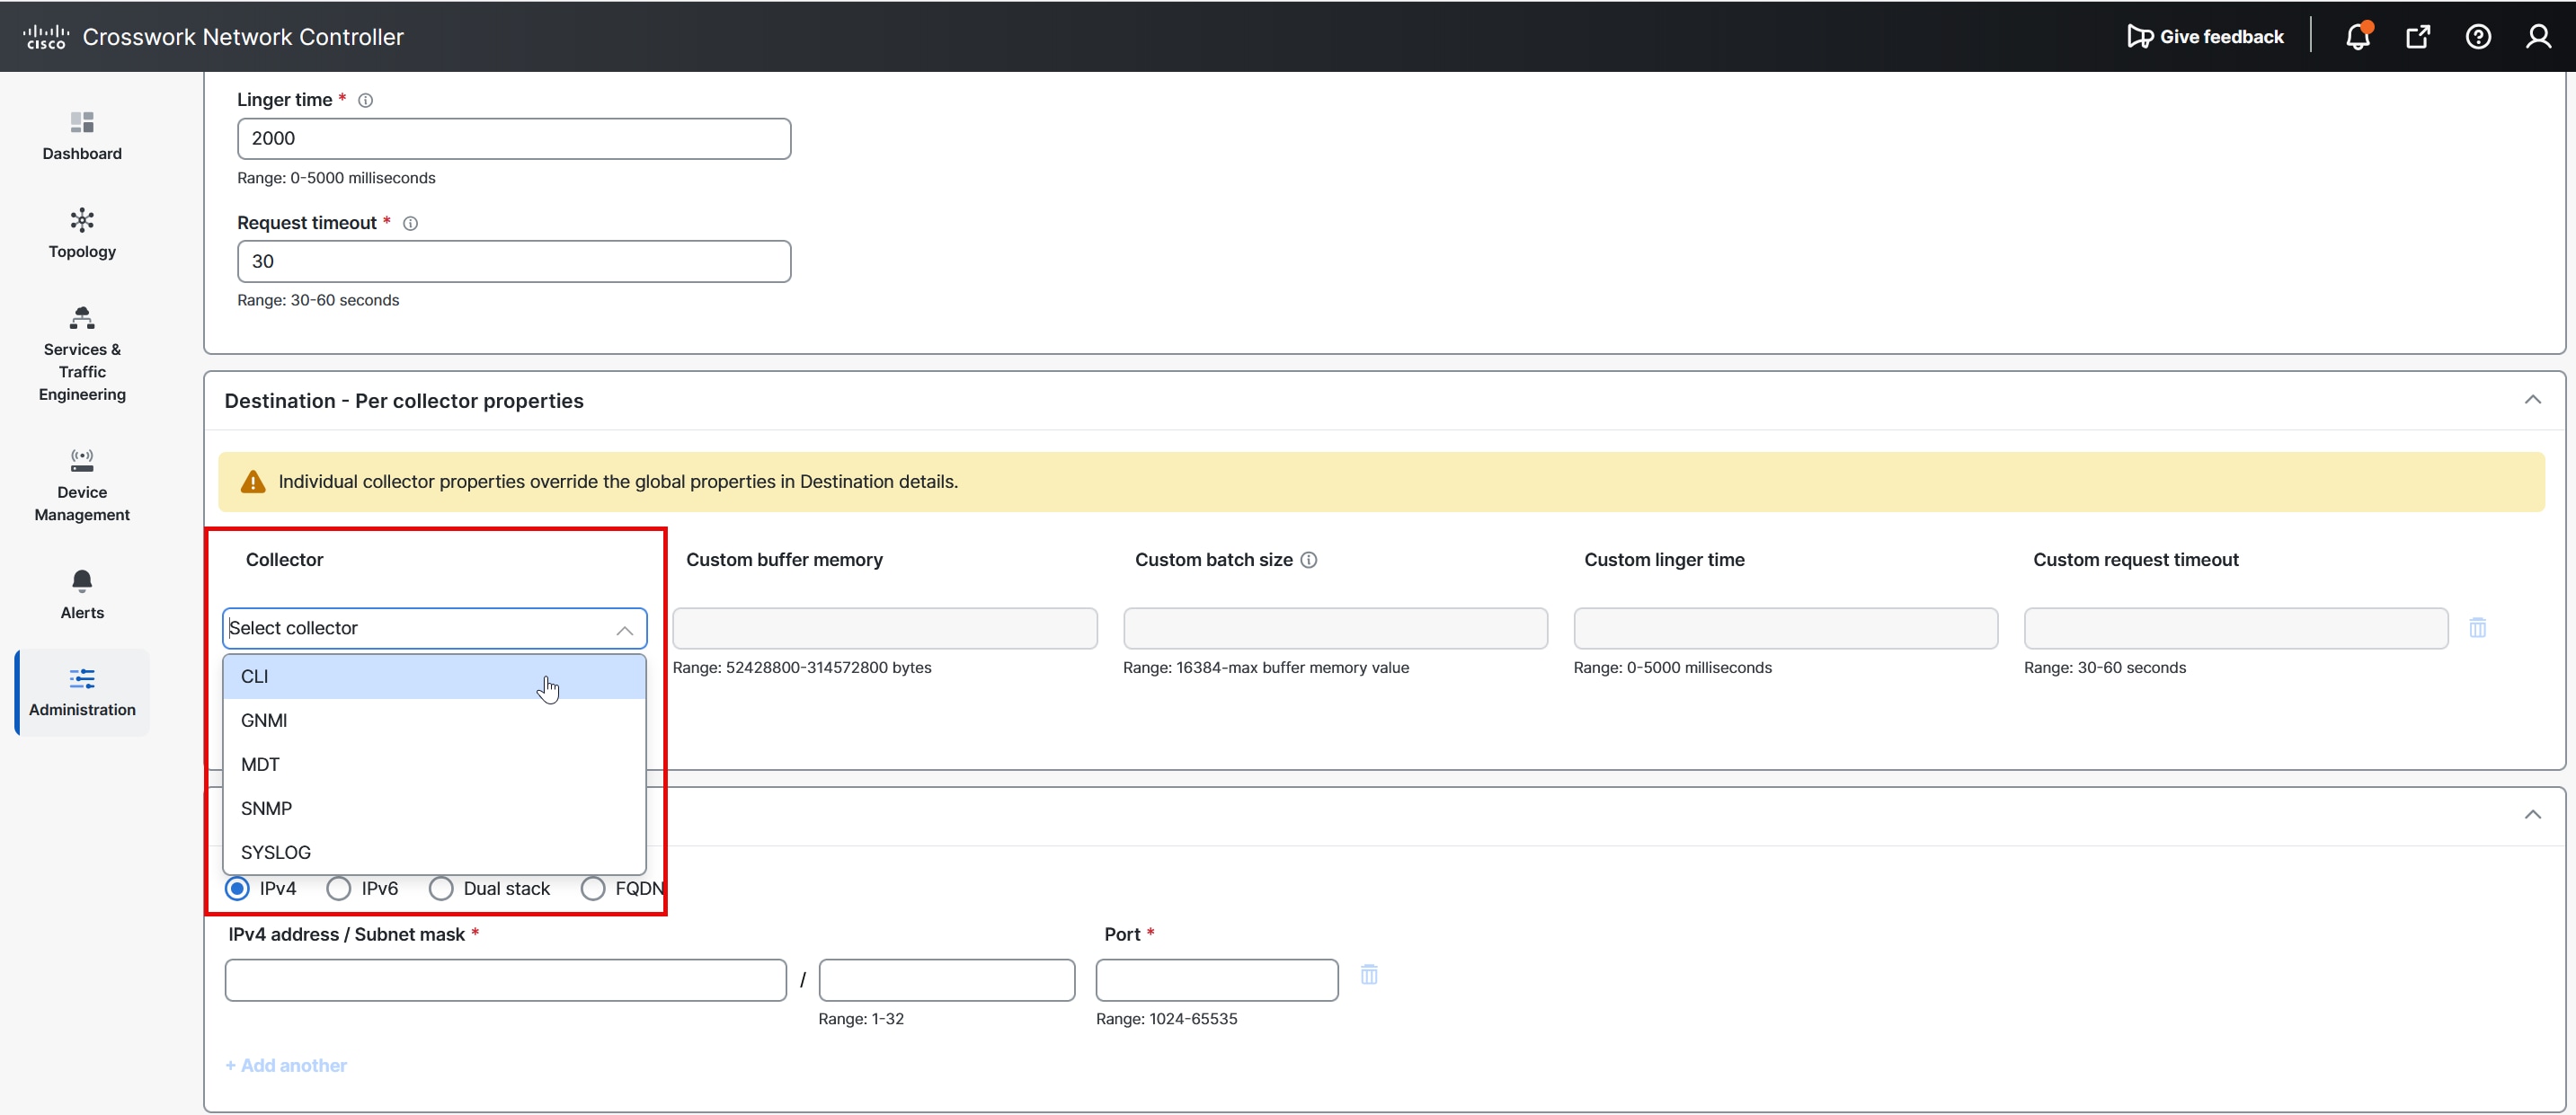Open the user profile icon

click(x=2537, y=37)
